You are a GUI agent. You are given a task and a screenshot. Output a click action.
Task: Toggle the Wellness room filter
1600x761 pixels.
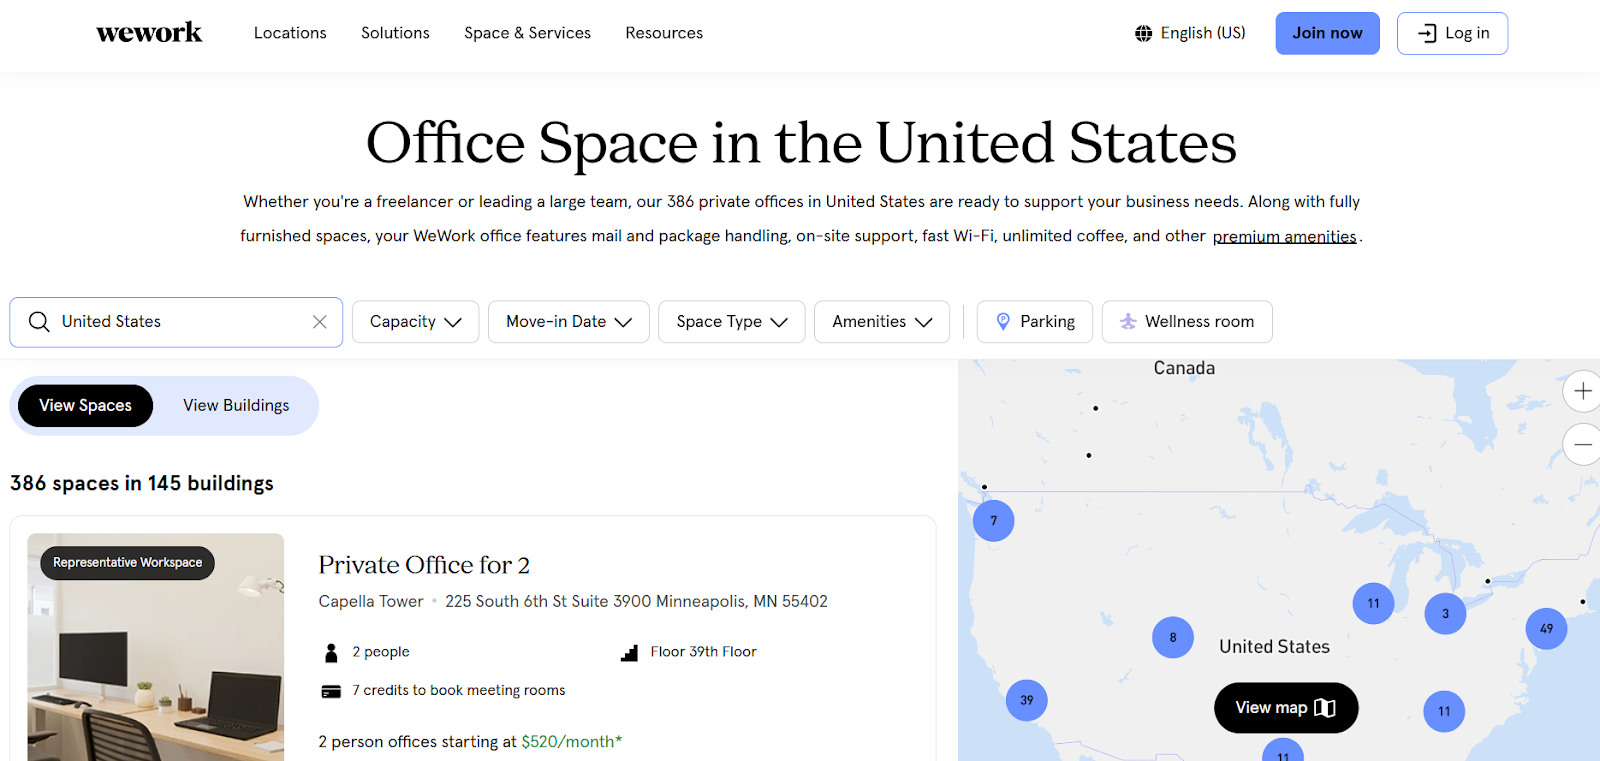(1187, 322)
